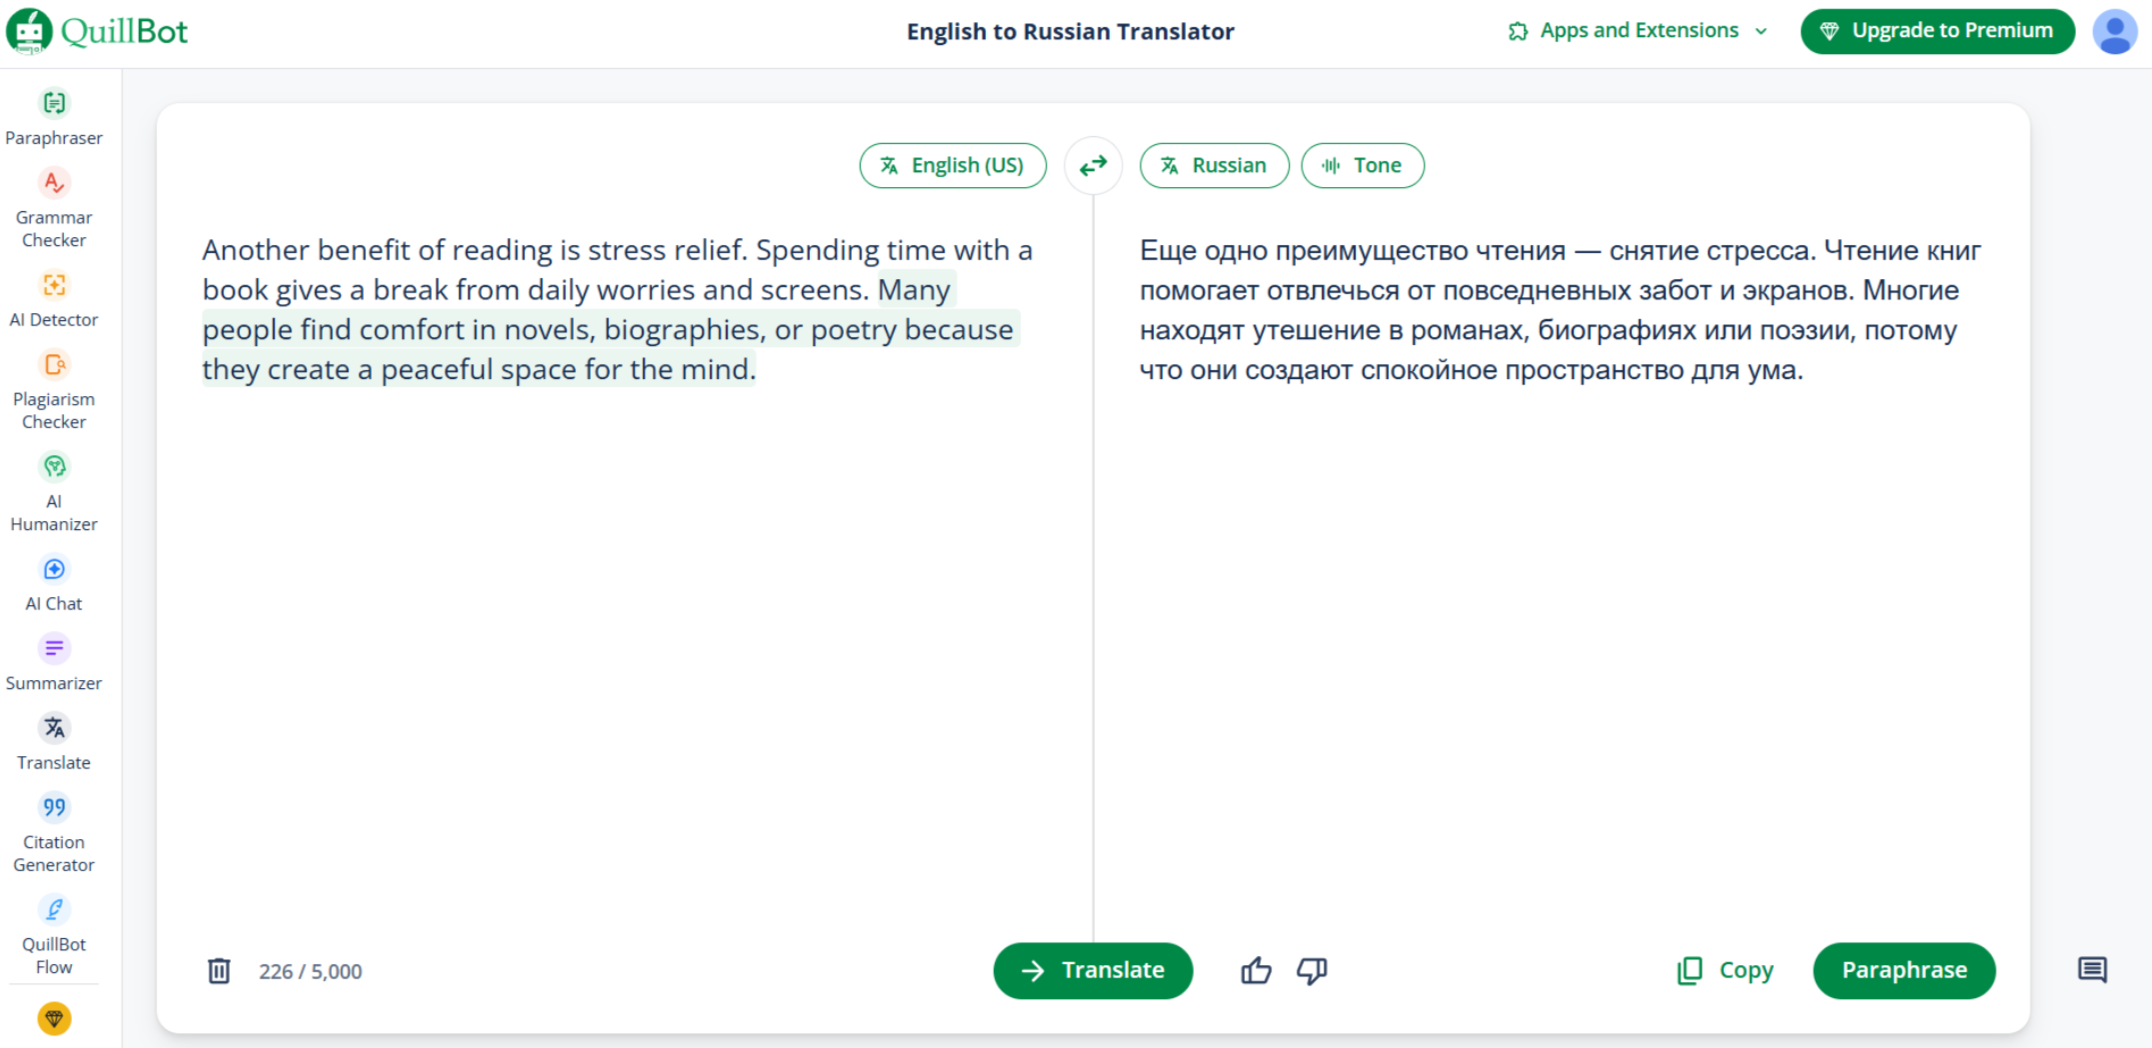
Task: Copy the Russian translation
Action: point(1724,970)
